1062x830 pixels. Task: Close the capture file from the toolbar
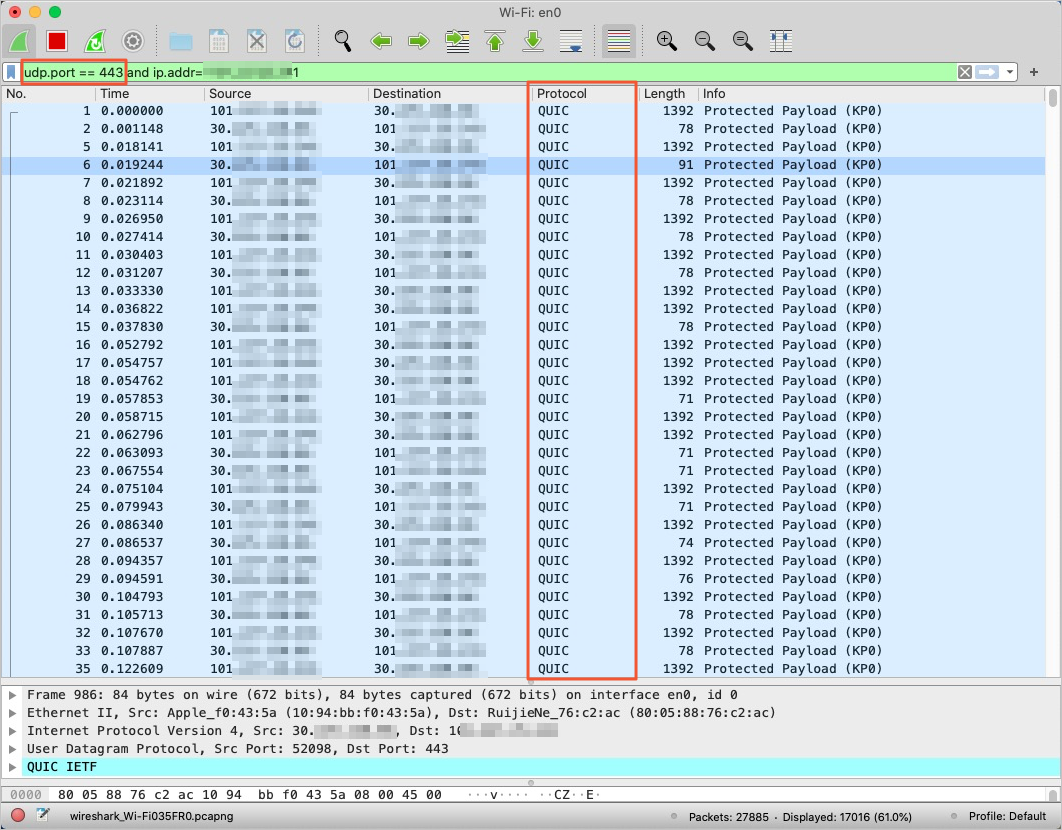click(257, 41)
